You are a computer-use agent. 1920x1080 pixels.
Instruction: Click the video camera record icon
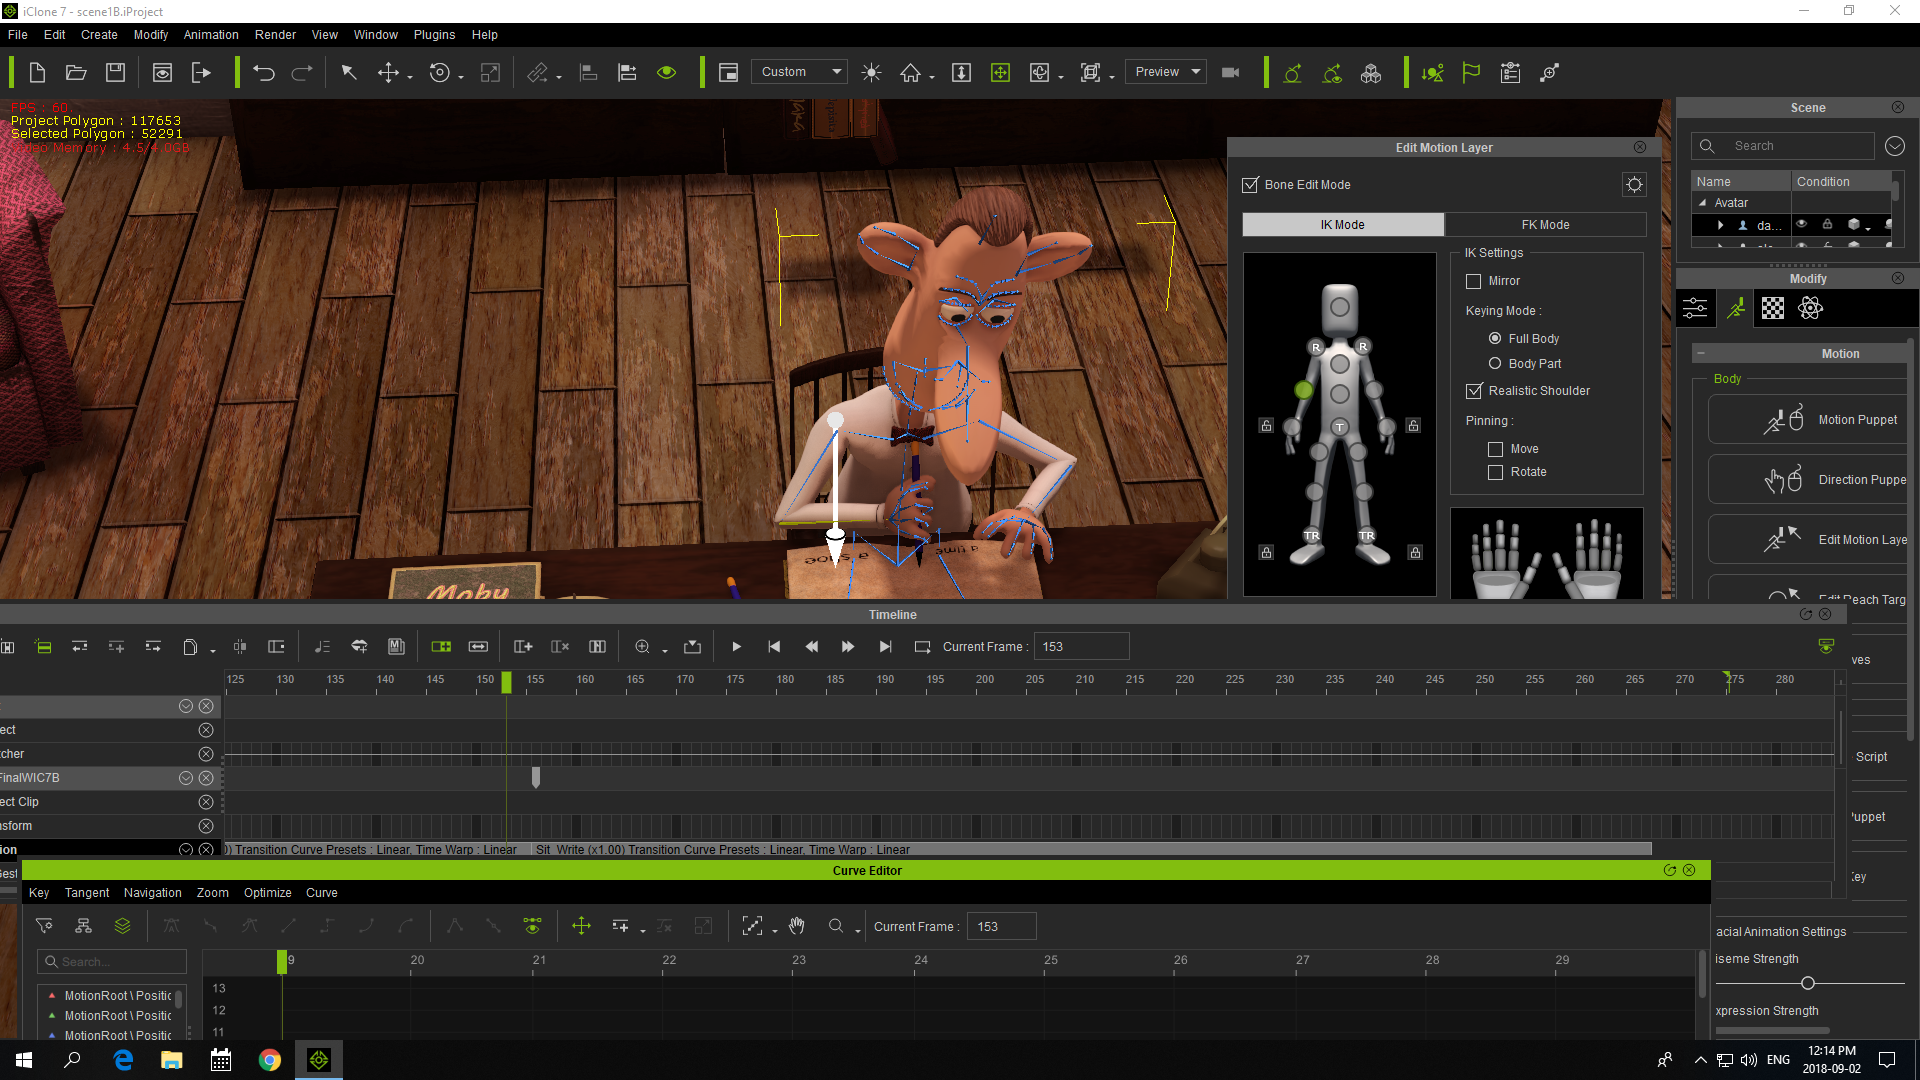click(x=1231, y=72)
